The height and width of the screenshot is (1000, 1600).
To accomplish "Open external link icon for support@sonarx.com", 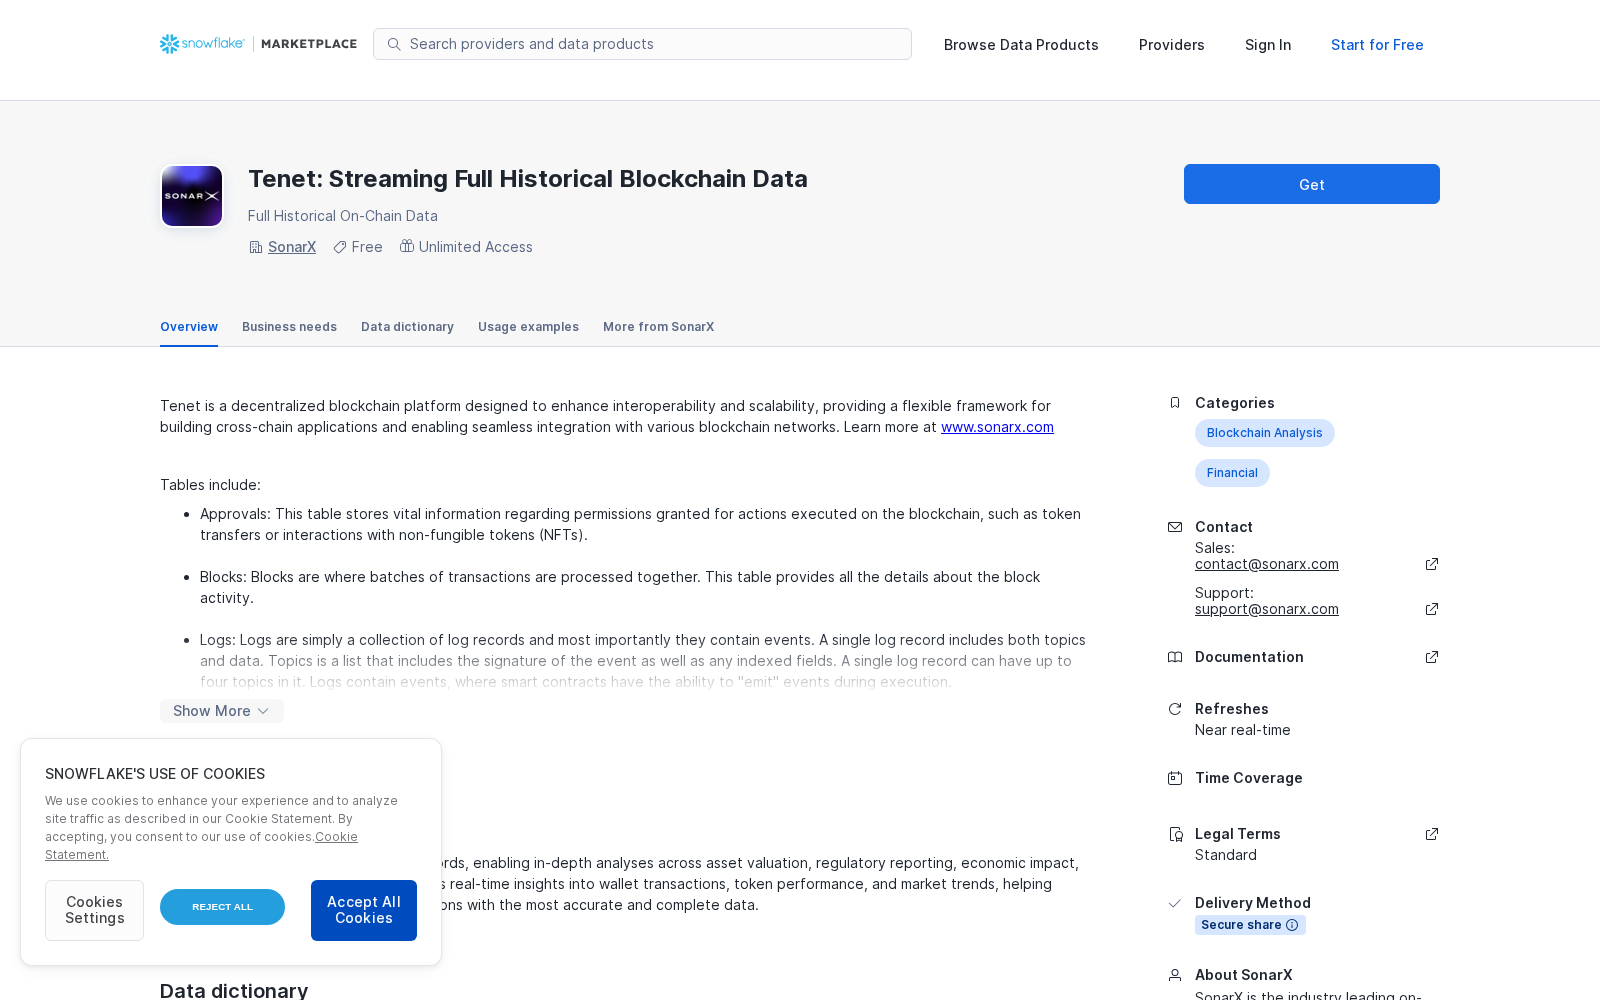I will (x=1432, y=609).
